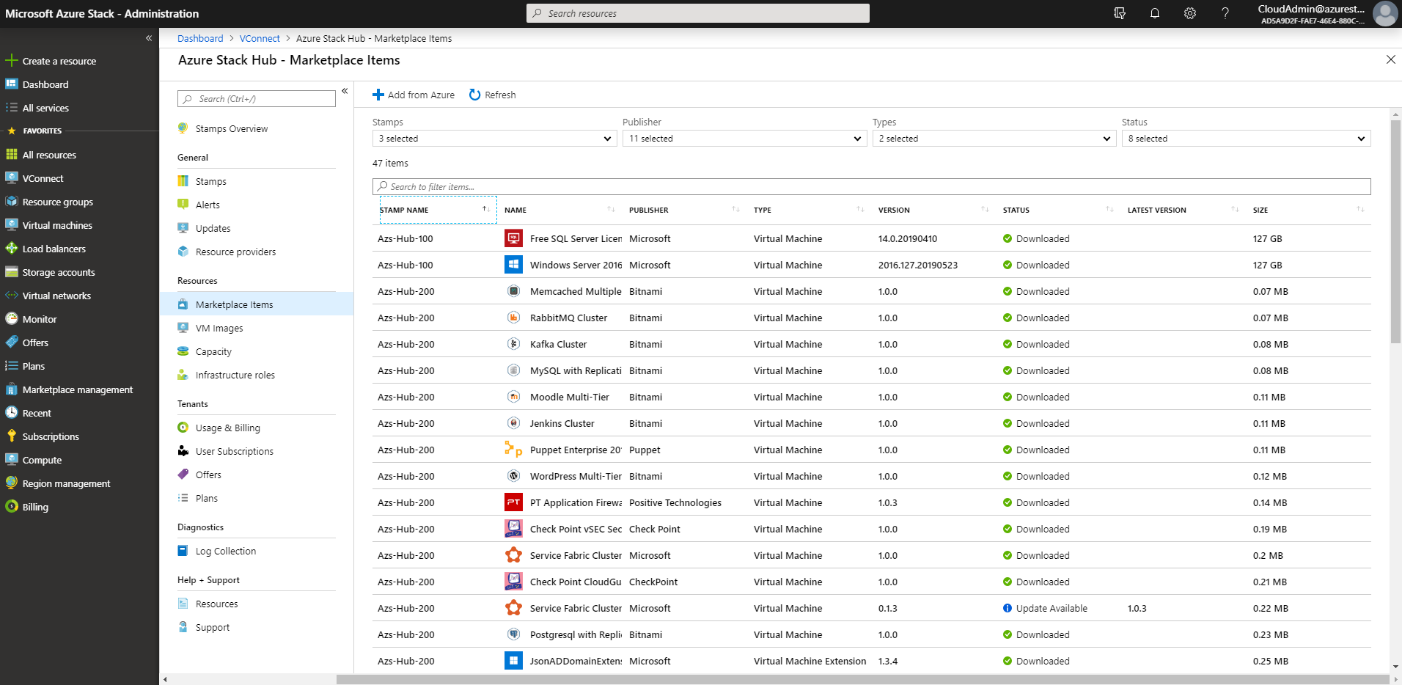Open the notifications bell icon

pyautogui.click(x=1155, y=13)
